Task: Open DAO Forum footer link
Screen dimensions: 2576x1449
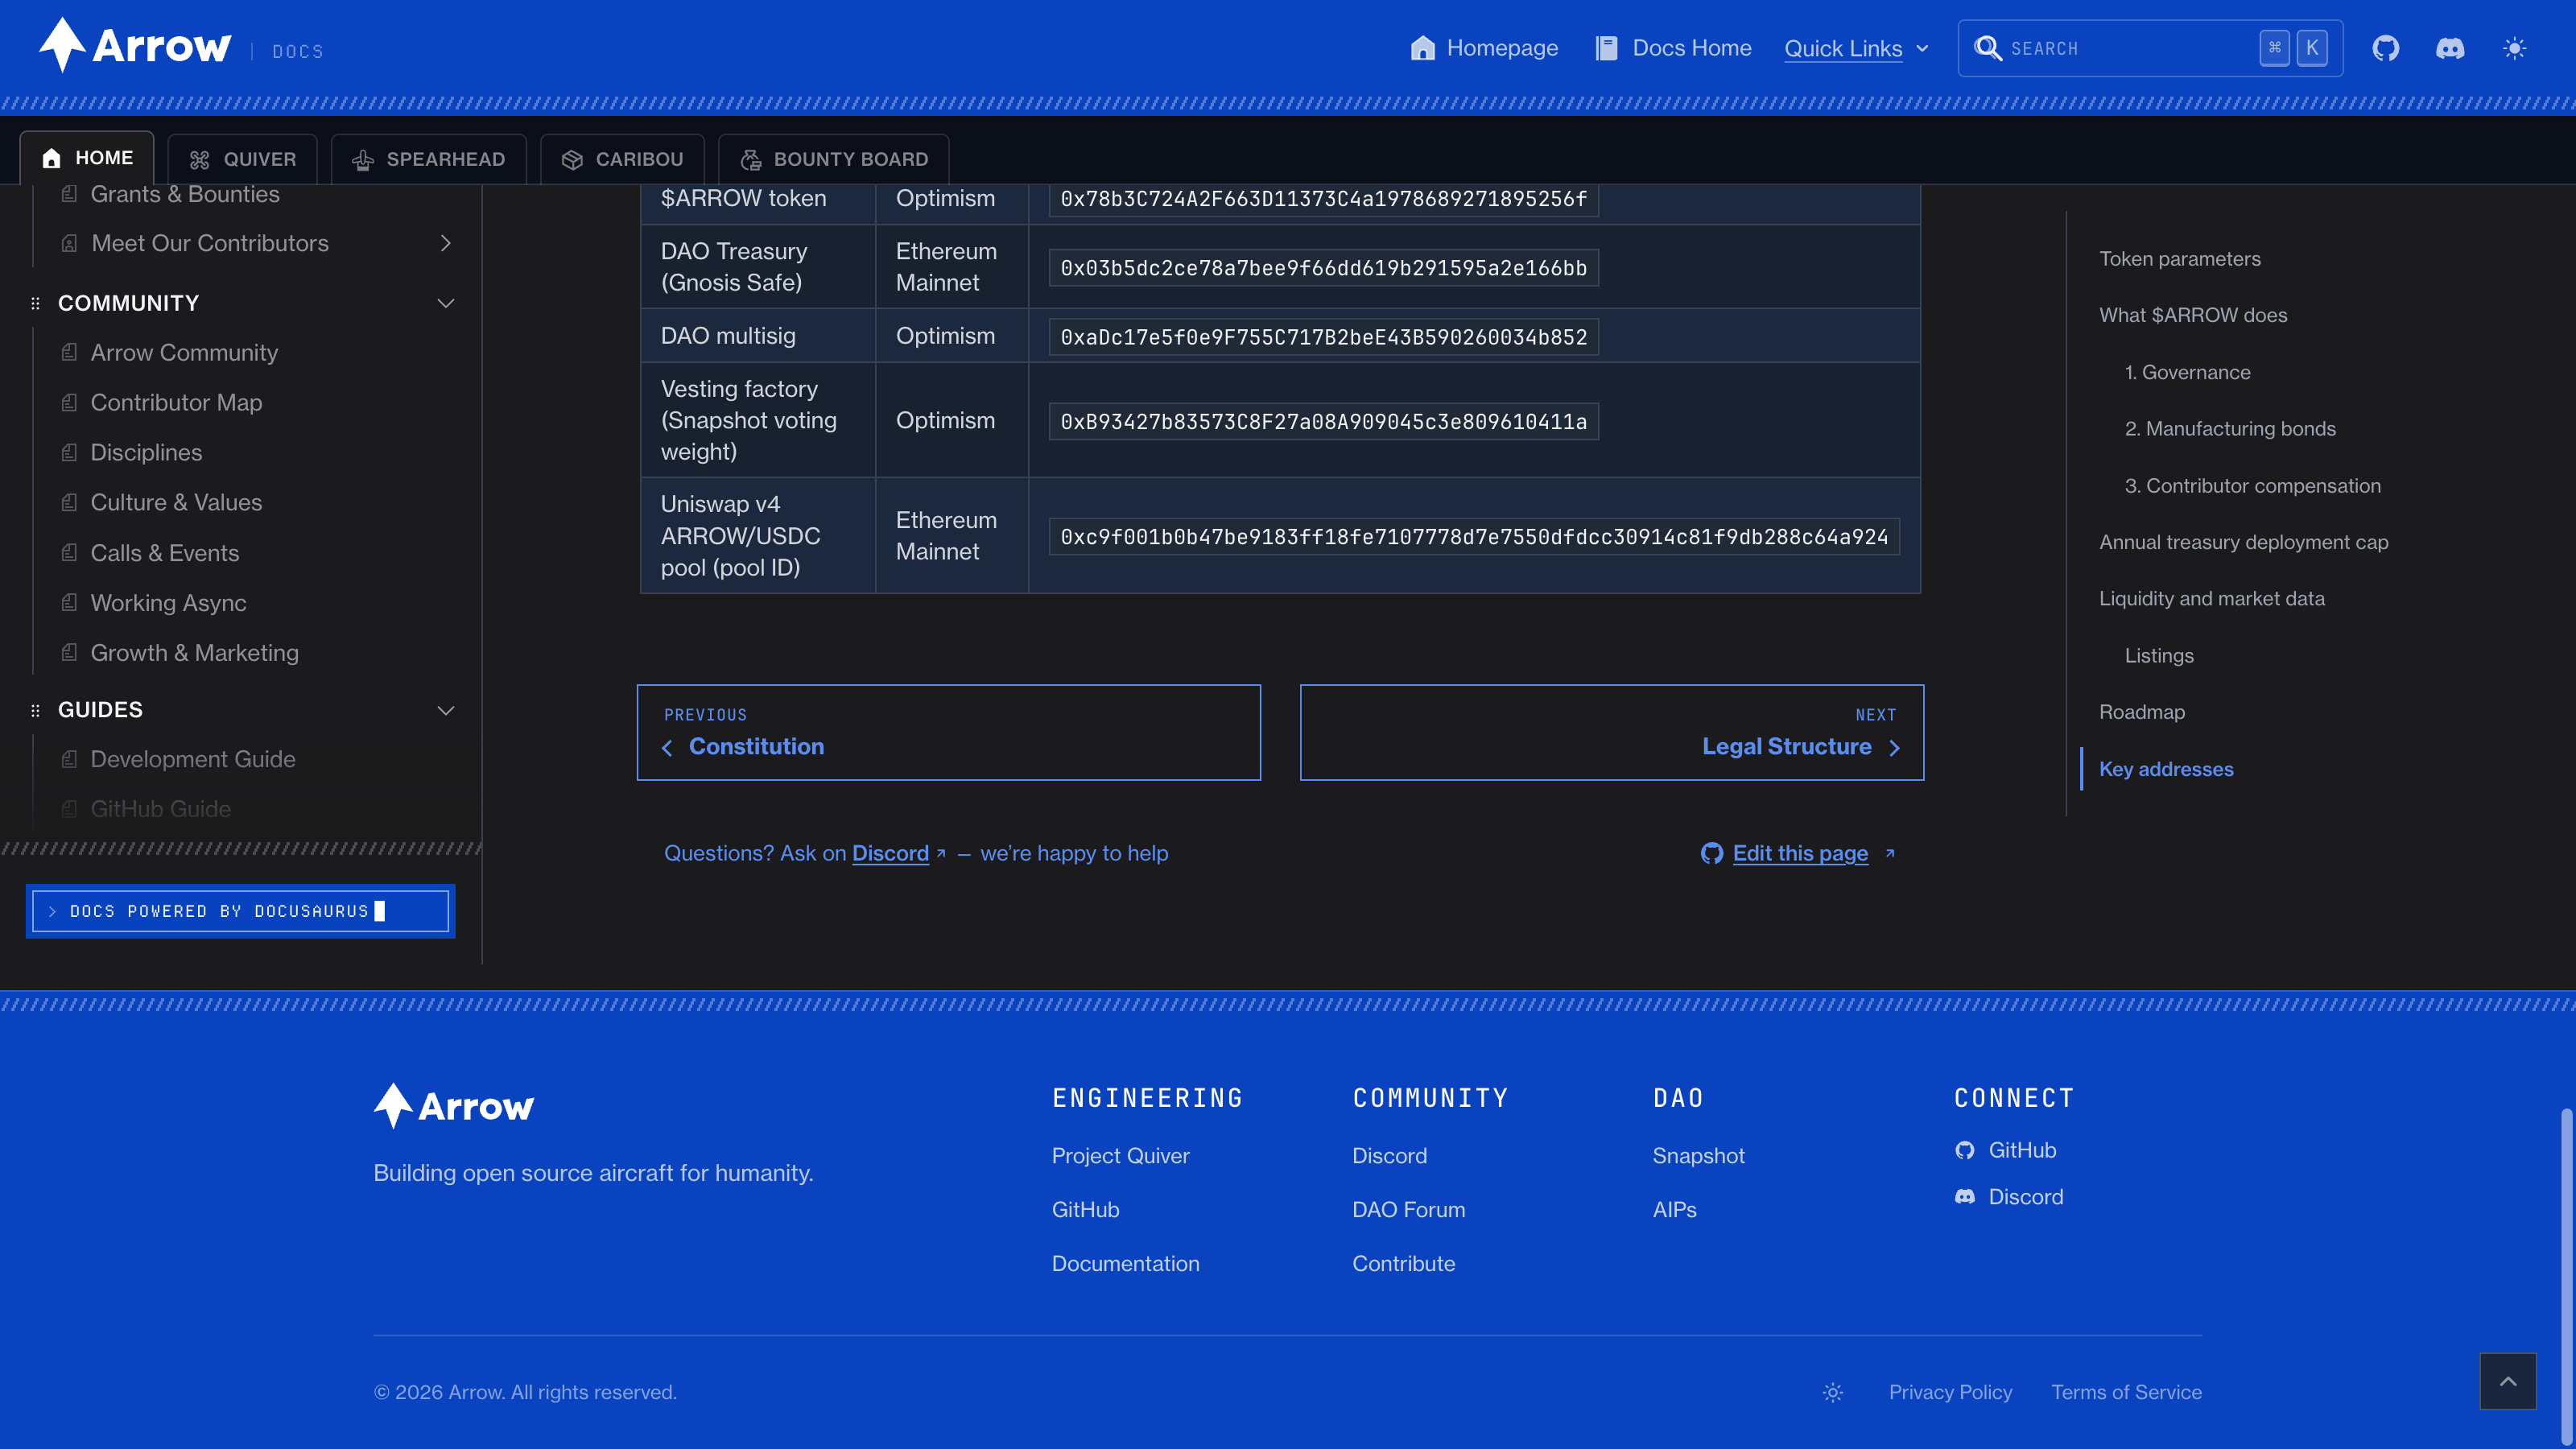Action: tap(1408, 1209)
